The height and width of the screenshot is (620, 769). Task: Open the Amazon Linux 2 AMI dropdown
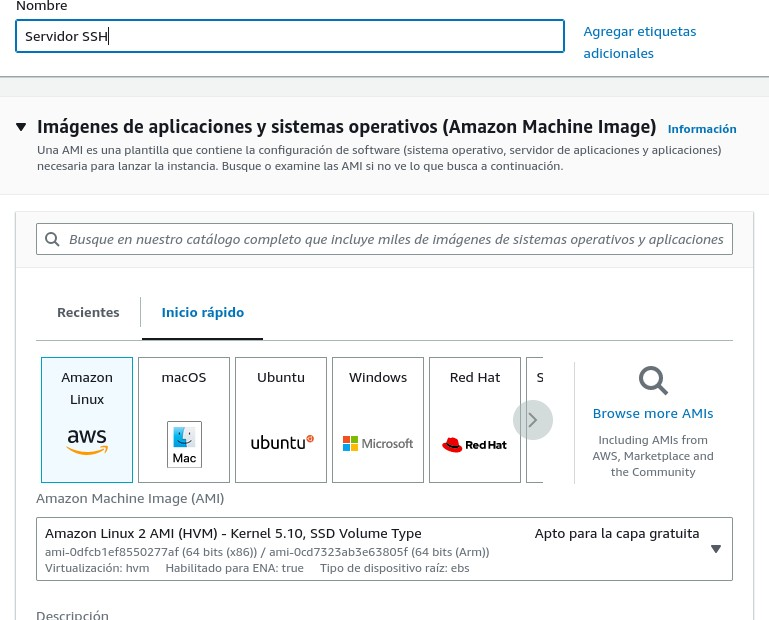click(384, 549)
